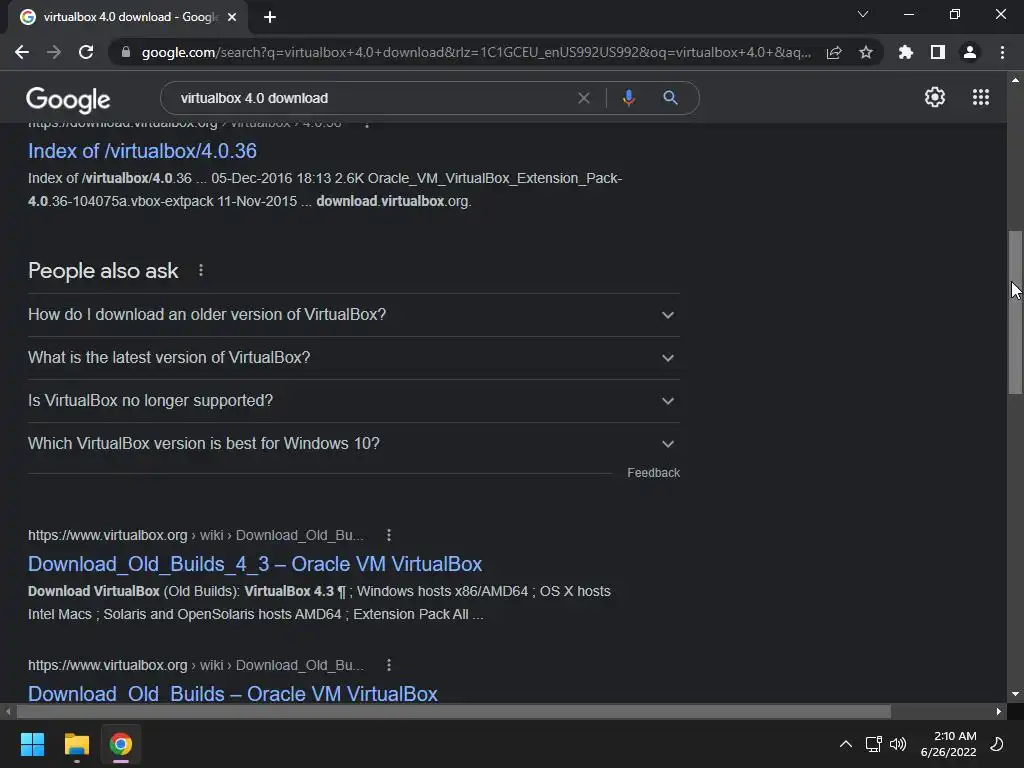Expand 'What is the latest version of VirtualBox?'
Screen dimensions: 1024x768
tap(353, 358)
